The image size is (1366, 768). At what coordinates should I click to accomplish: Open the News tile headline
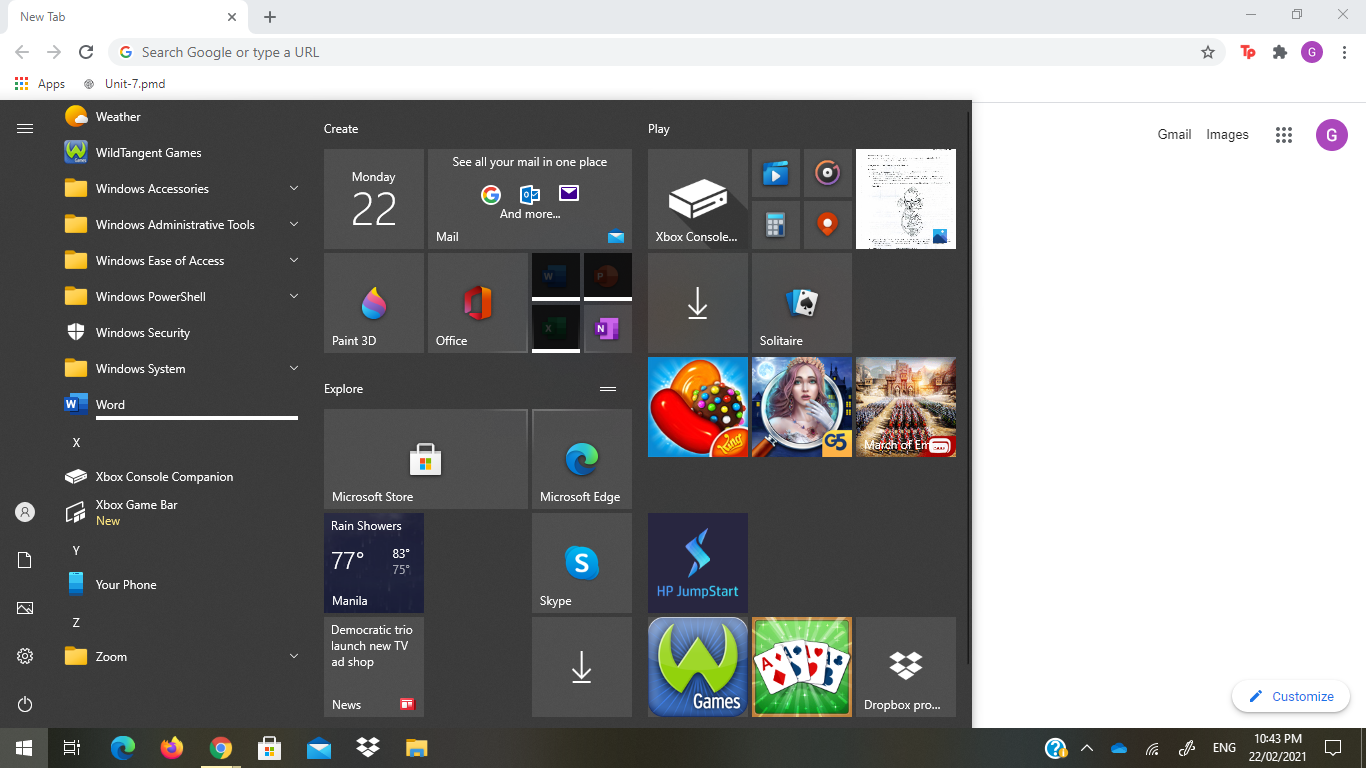click(x=374, y=667)
